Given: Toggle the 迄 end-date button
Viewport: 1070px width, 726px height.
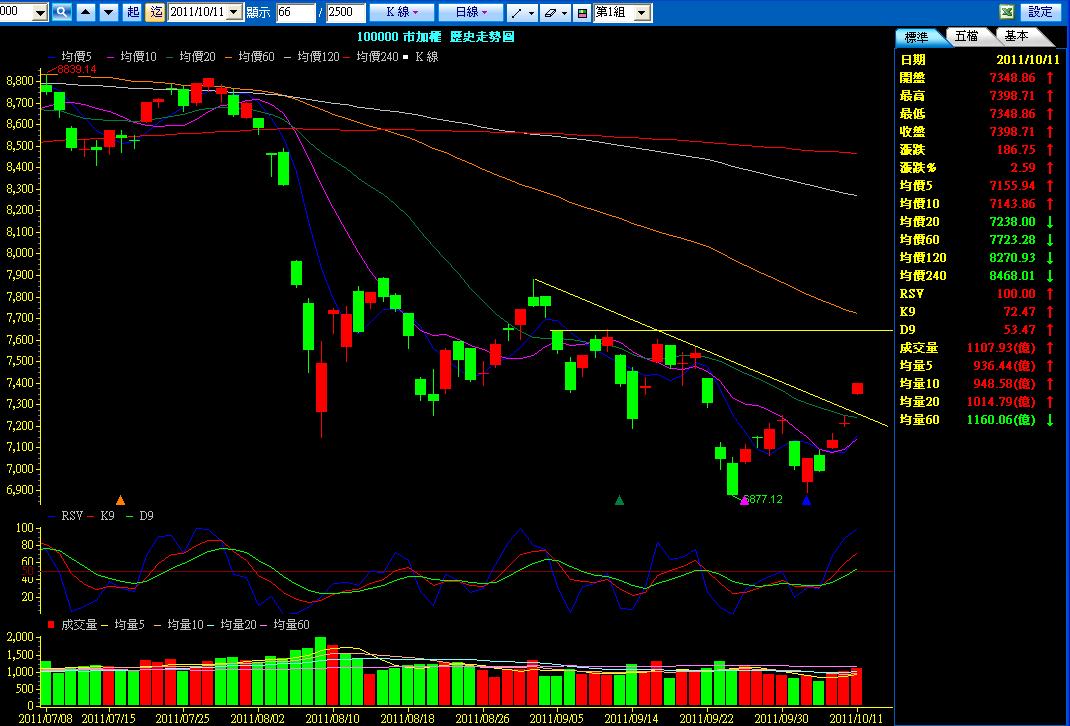Looking at the screenshot, I should (x=155, y=12).
